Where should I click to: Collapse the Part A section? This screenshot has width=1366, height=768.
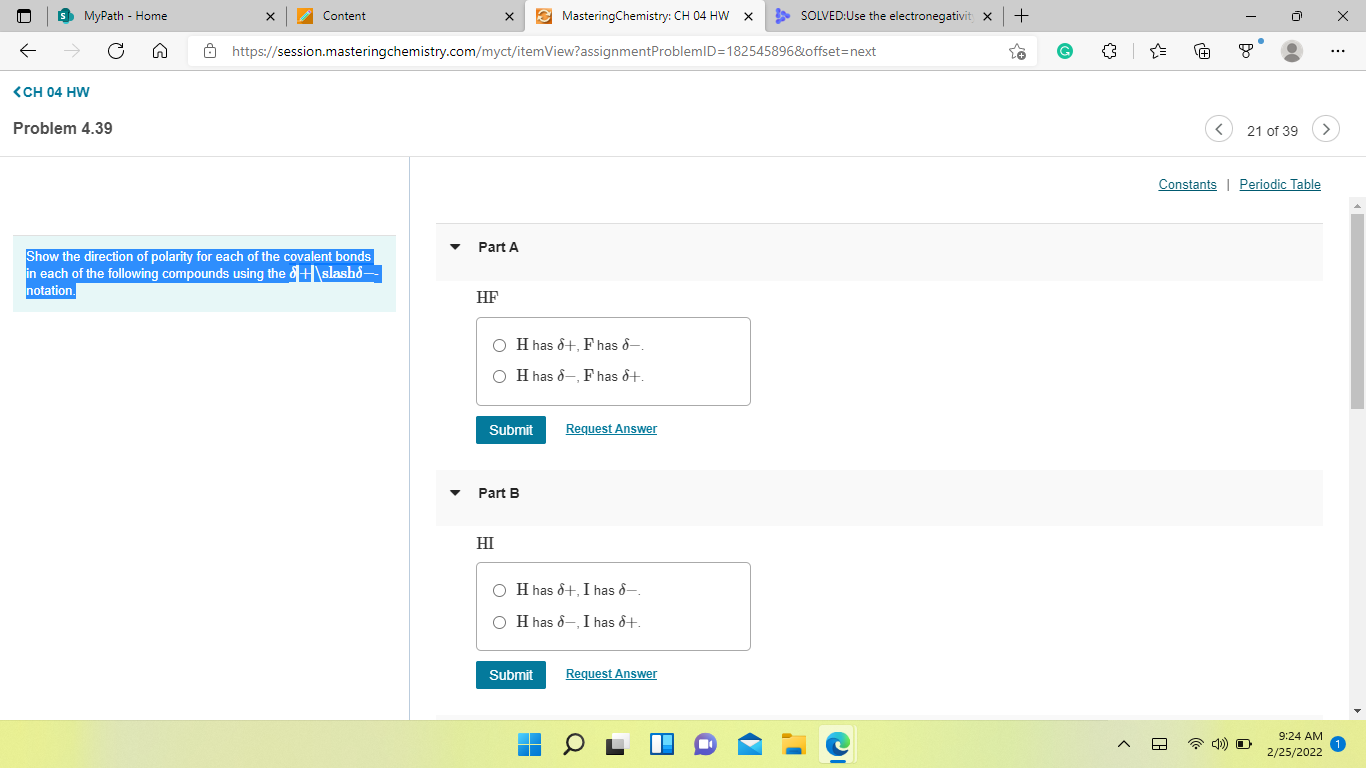455,246
